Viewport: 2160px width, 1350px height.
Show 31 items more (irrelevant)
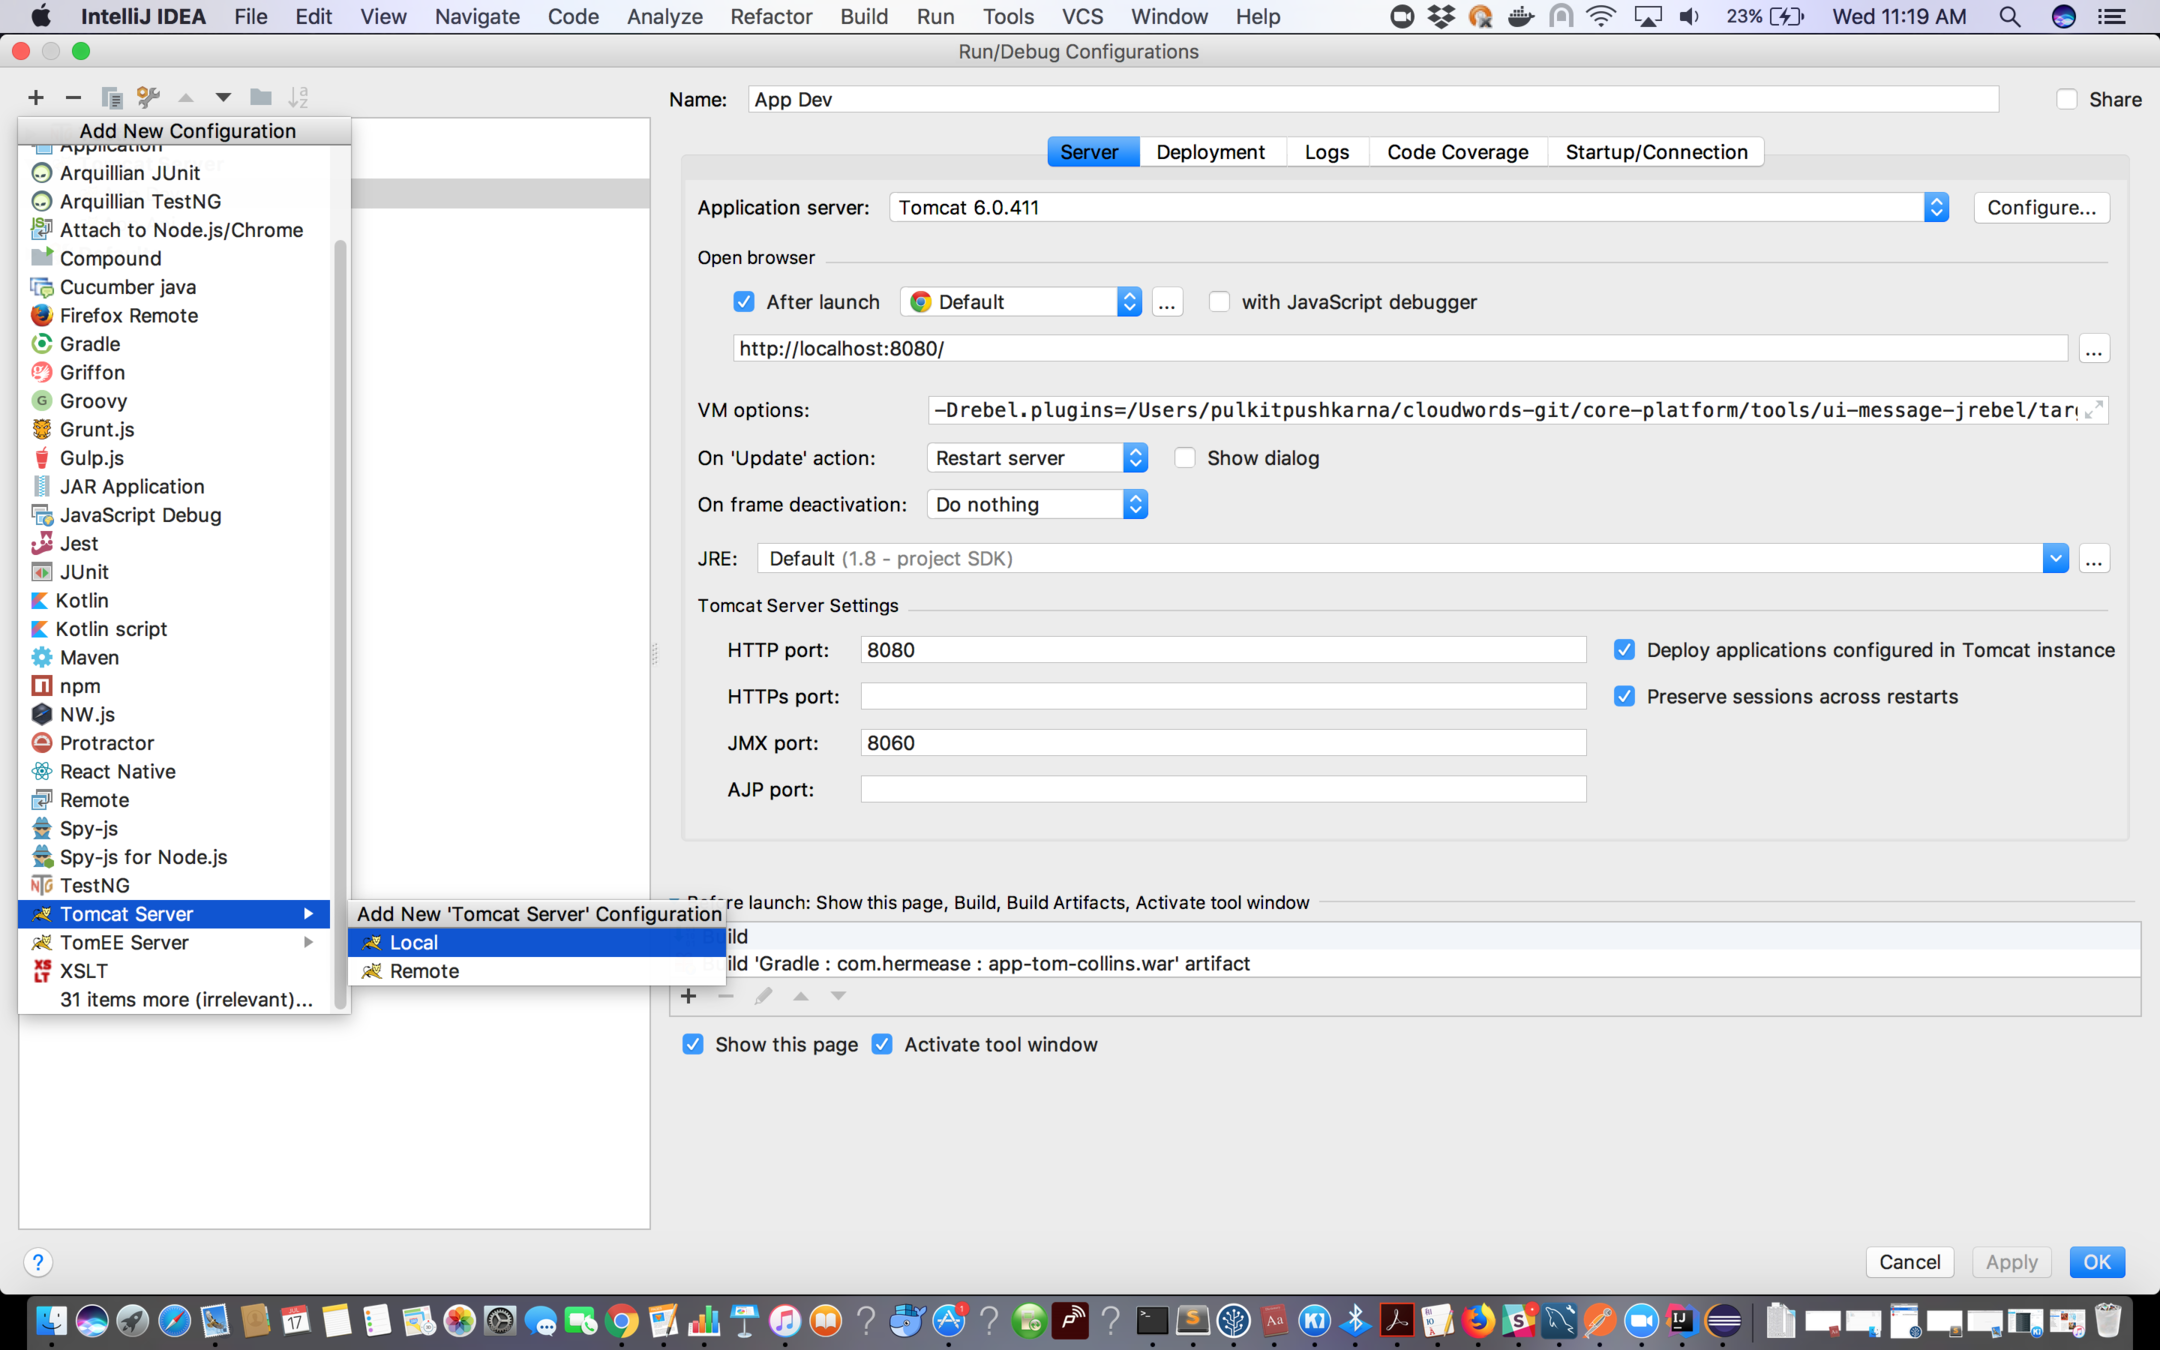pyautogui.click(x=186, y=999)
